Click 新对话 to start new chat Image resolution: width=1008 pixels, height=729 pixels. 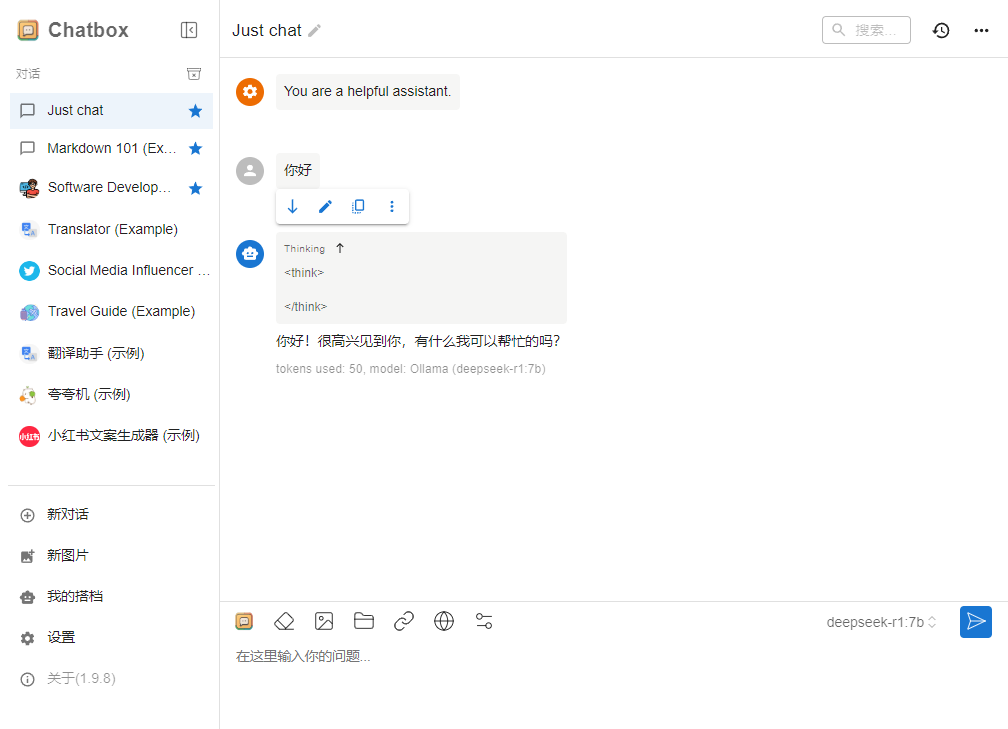tap(67, 514)
